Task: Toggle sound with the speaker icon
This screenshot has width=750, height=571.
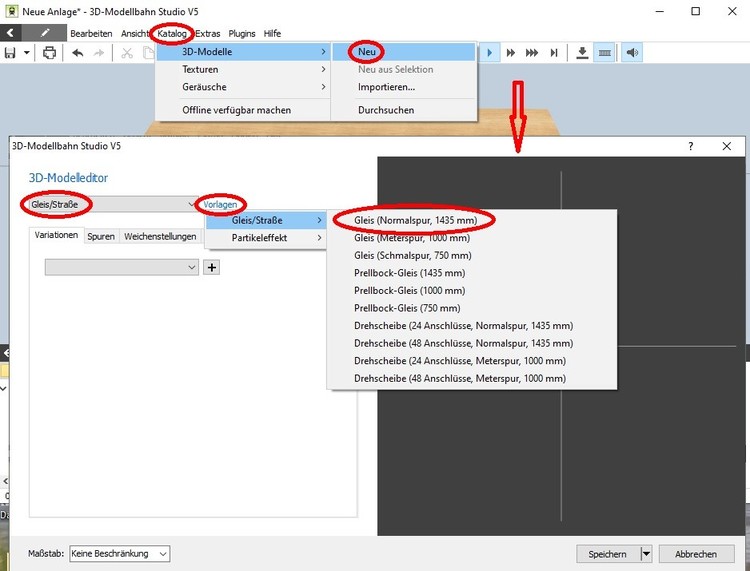Action: (632, 53)
